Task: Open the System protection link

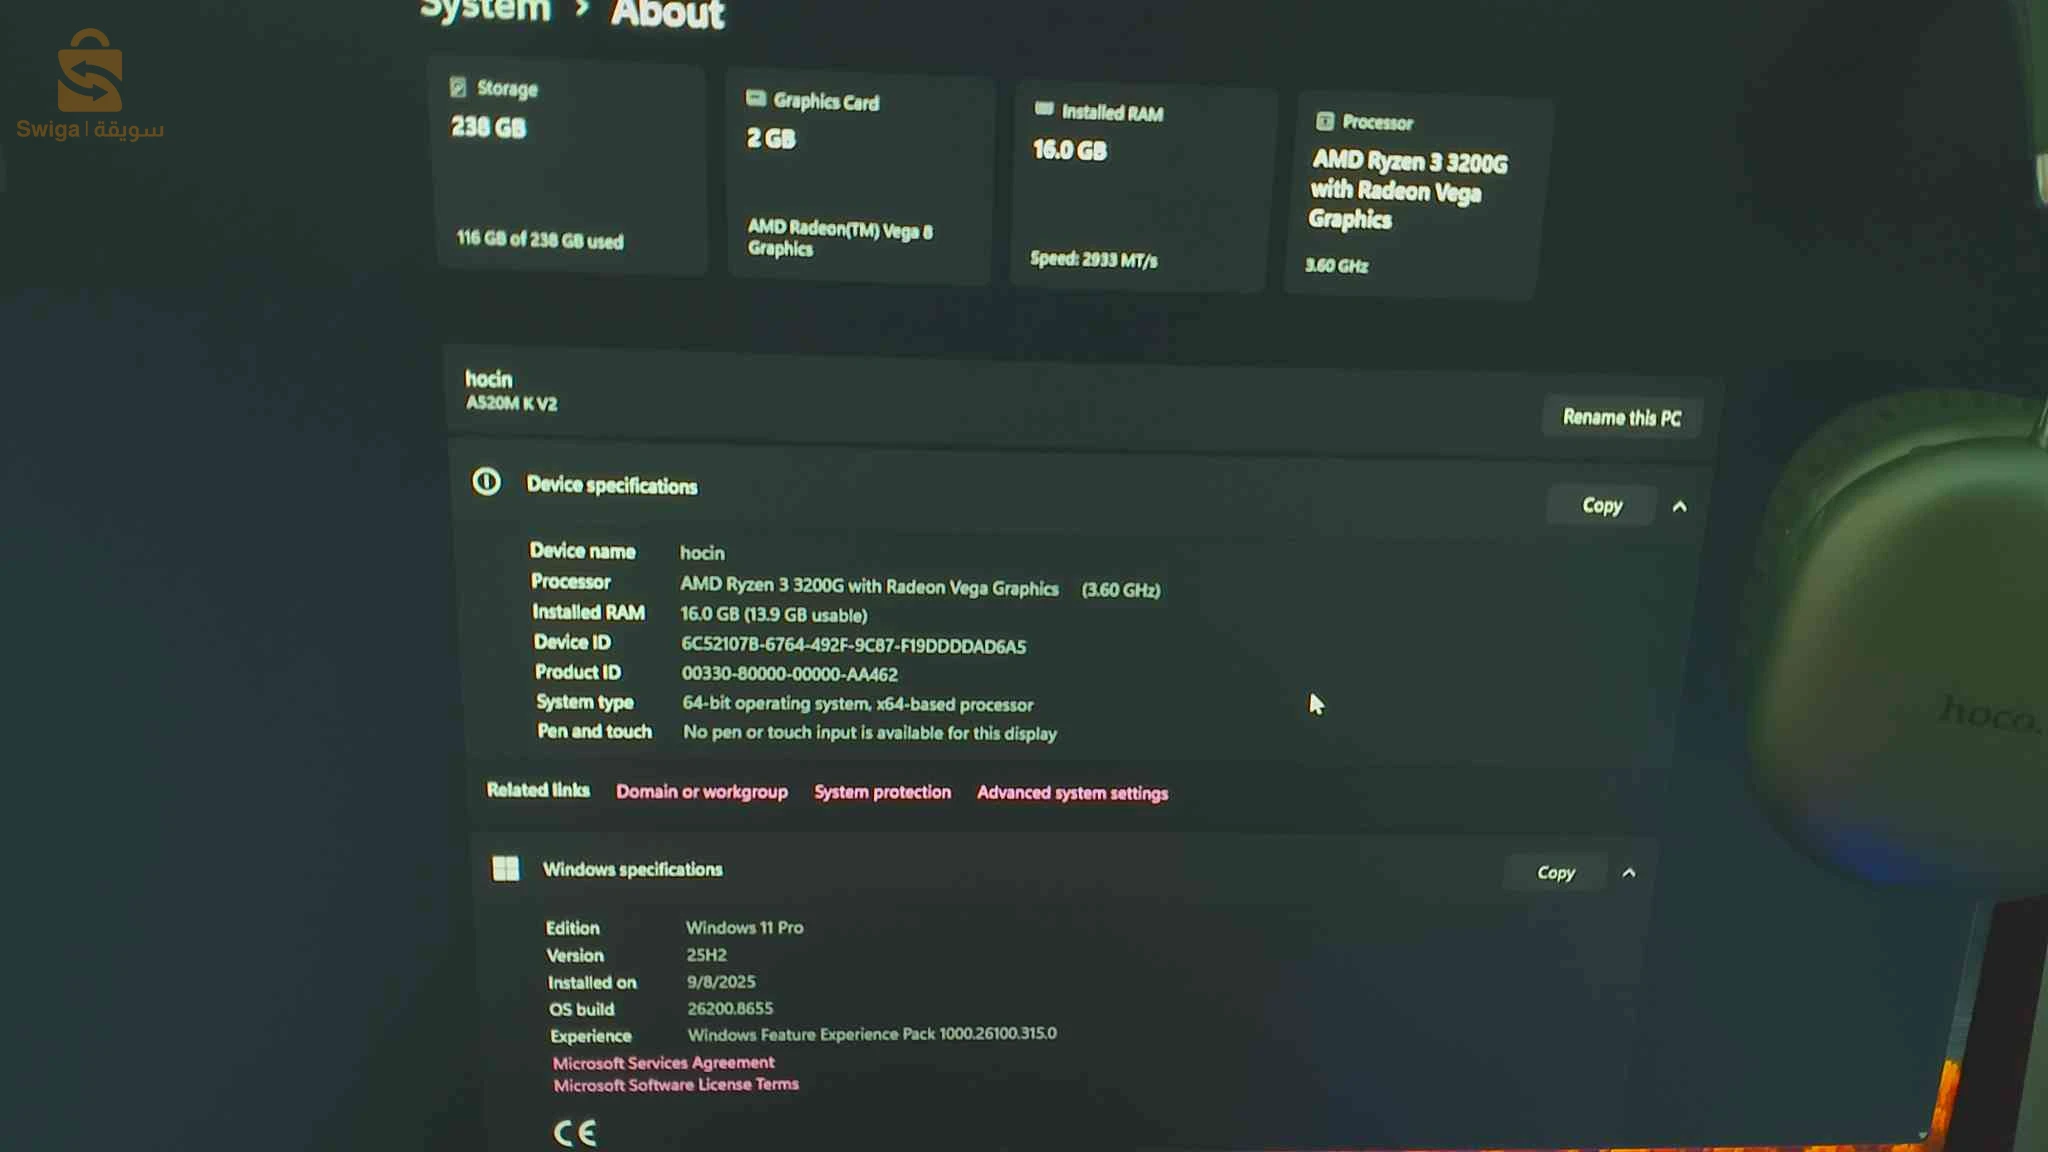Action: click(x=882, y=792)
